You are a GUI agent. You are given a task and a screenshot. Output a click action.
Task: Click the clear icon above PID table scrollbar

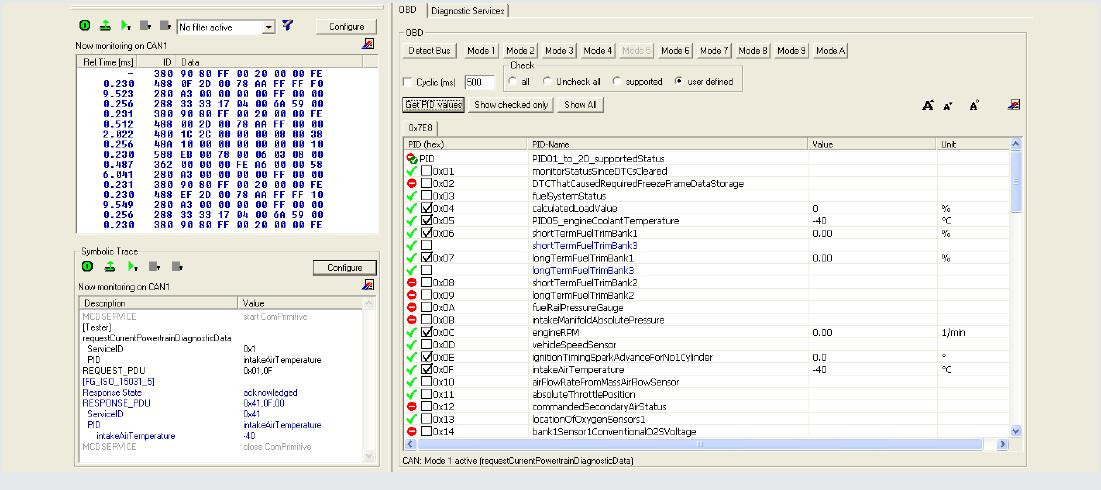point(1014,105)
